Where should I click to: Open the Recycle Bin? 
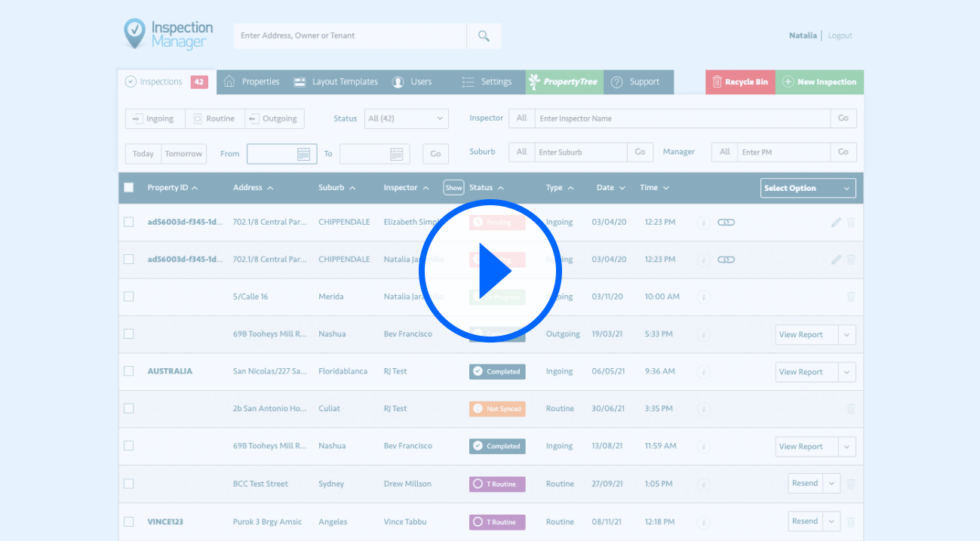click(x=740, y=82)
